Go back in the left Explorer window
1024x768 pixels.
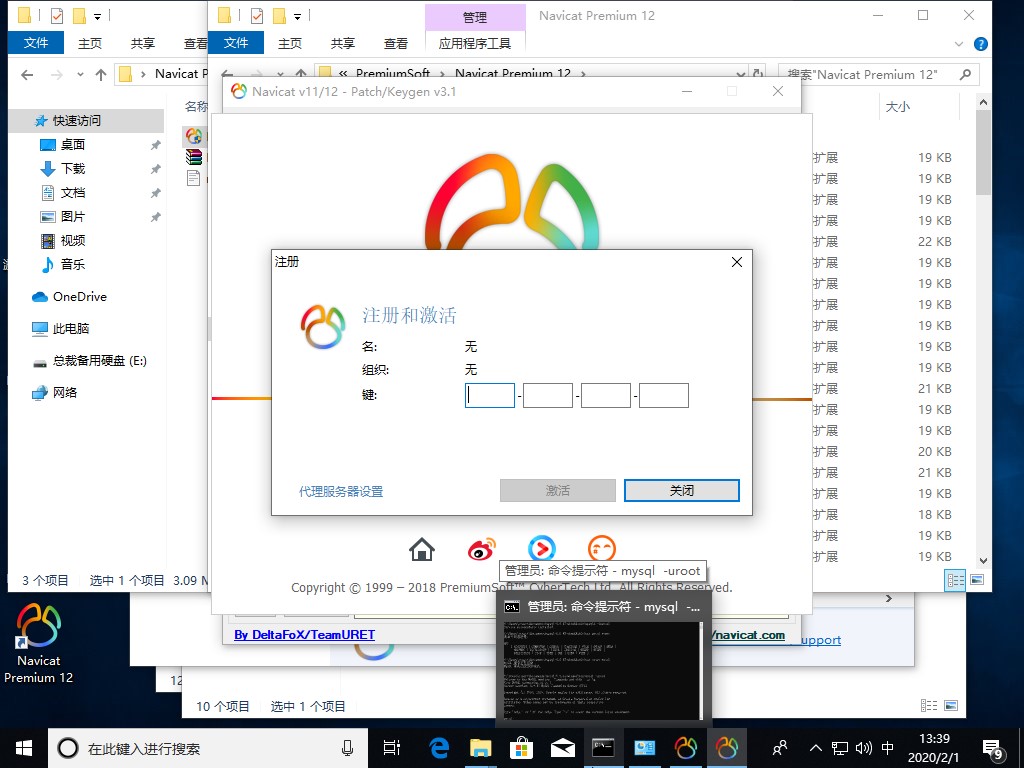(x=27, y=74)
